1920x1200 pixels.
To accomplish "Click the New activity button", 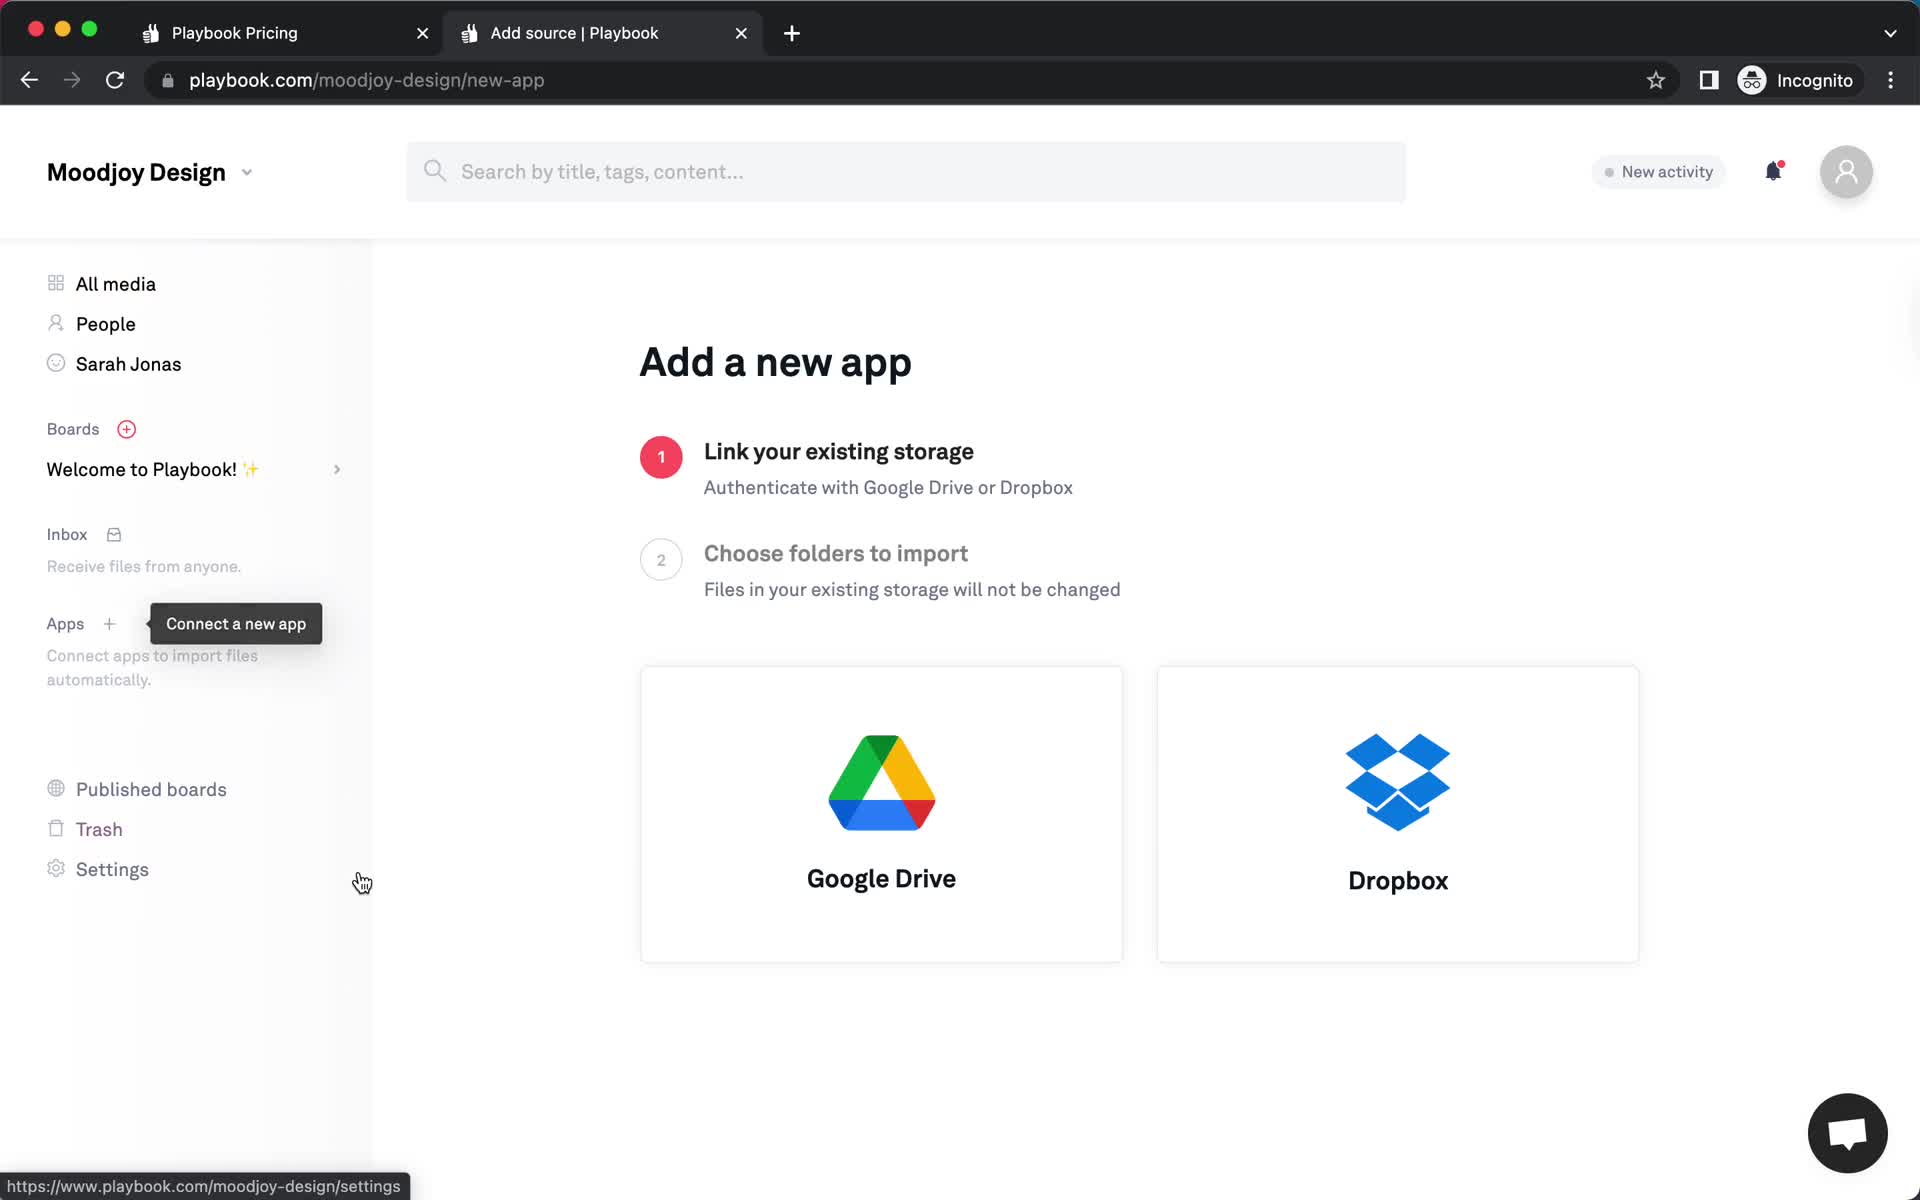I will tap(1656, 170).
